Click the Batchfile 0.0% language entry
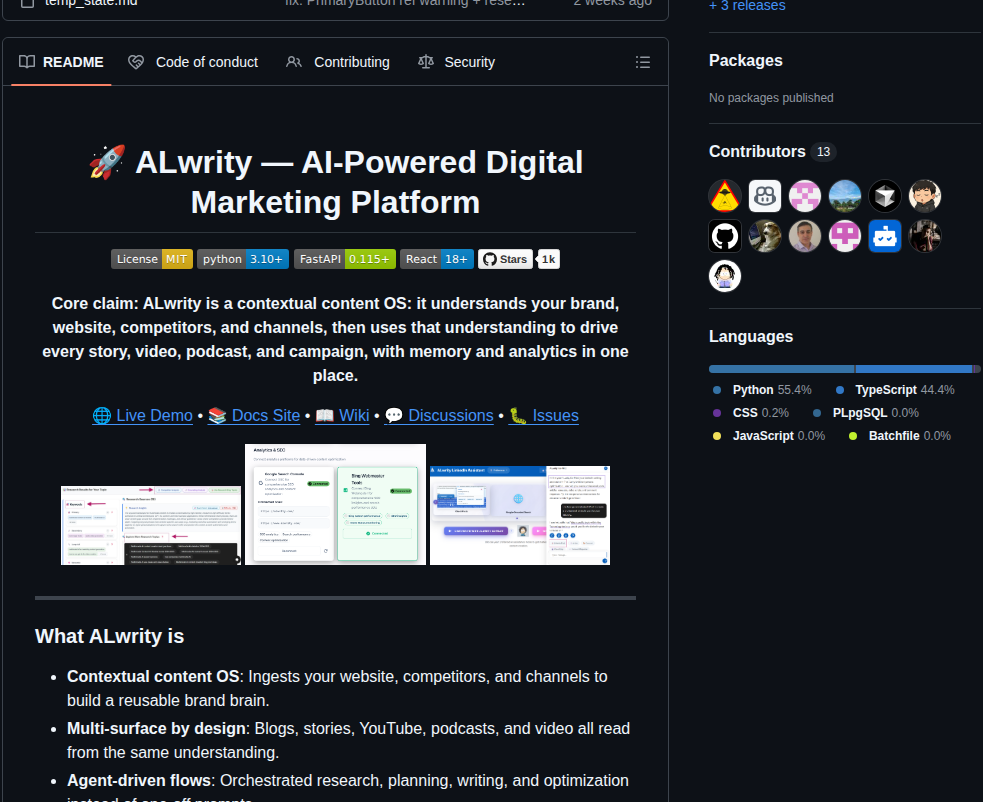This screenshot has height=802, width=983. [899, 436]
